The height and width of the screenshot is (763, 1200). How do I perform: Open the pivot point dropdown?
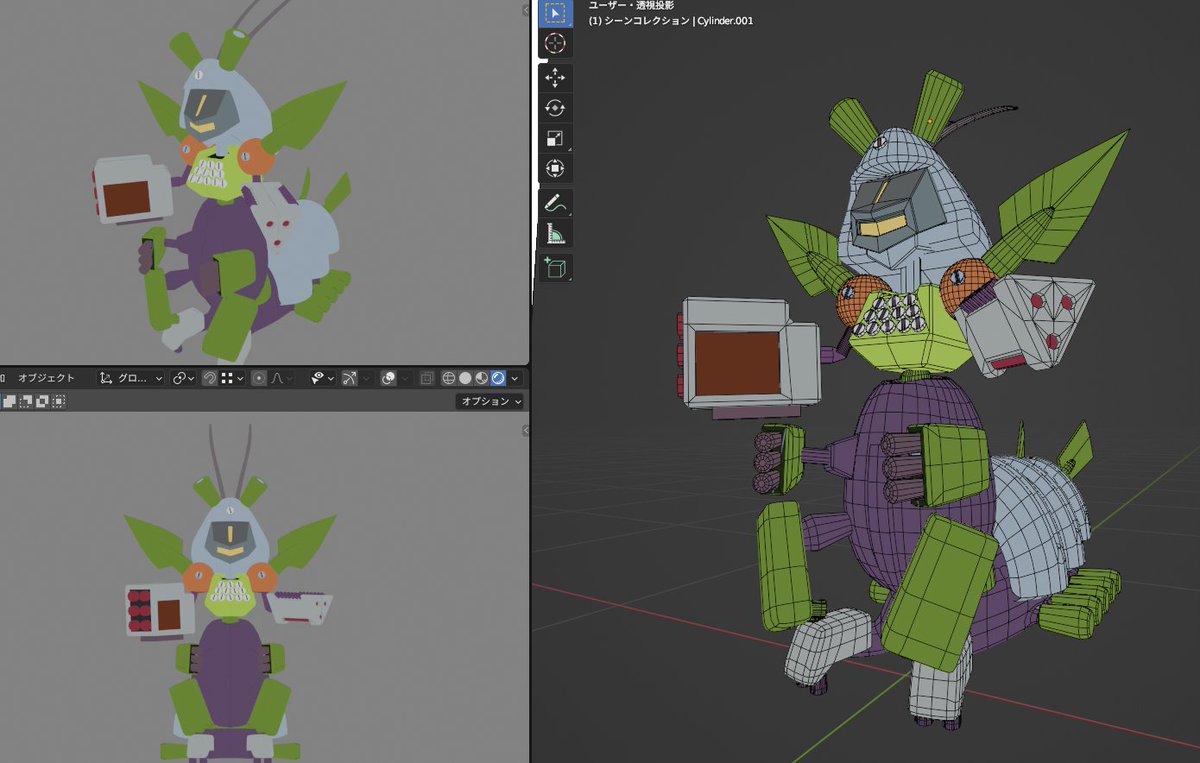tap(182, 378)
